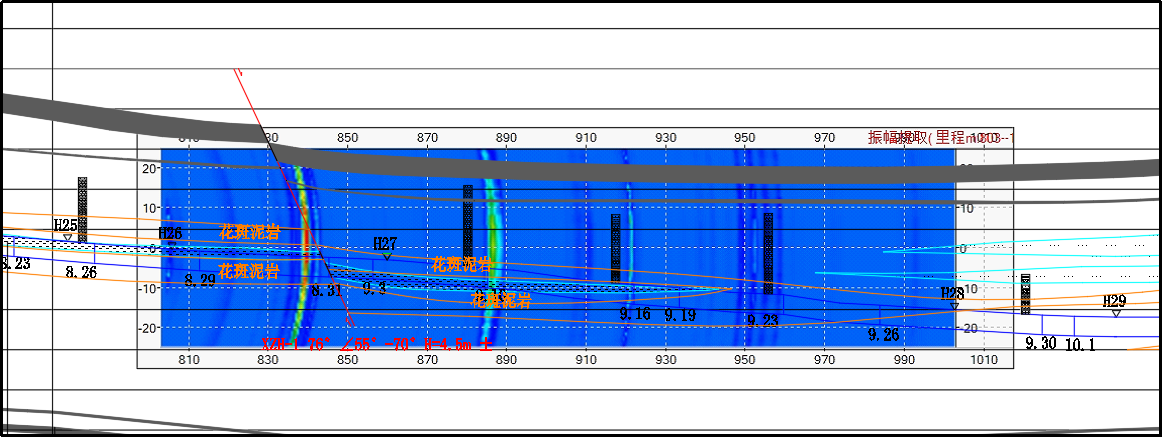This screenshot has height=438, width=1162.
Task: Select the borehole column near mileage 955
Action: 768,253
